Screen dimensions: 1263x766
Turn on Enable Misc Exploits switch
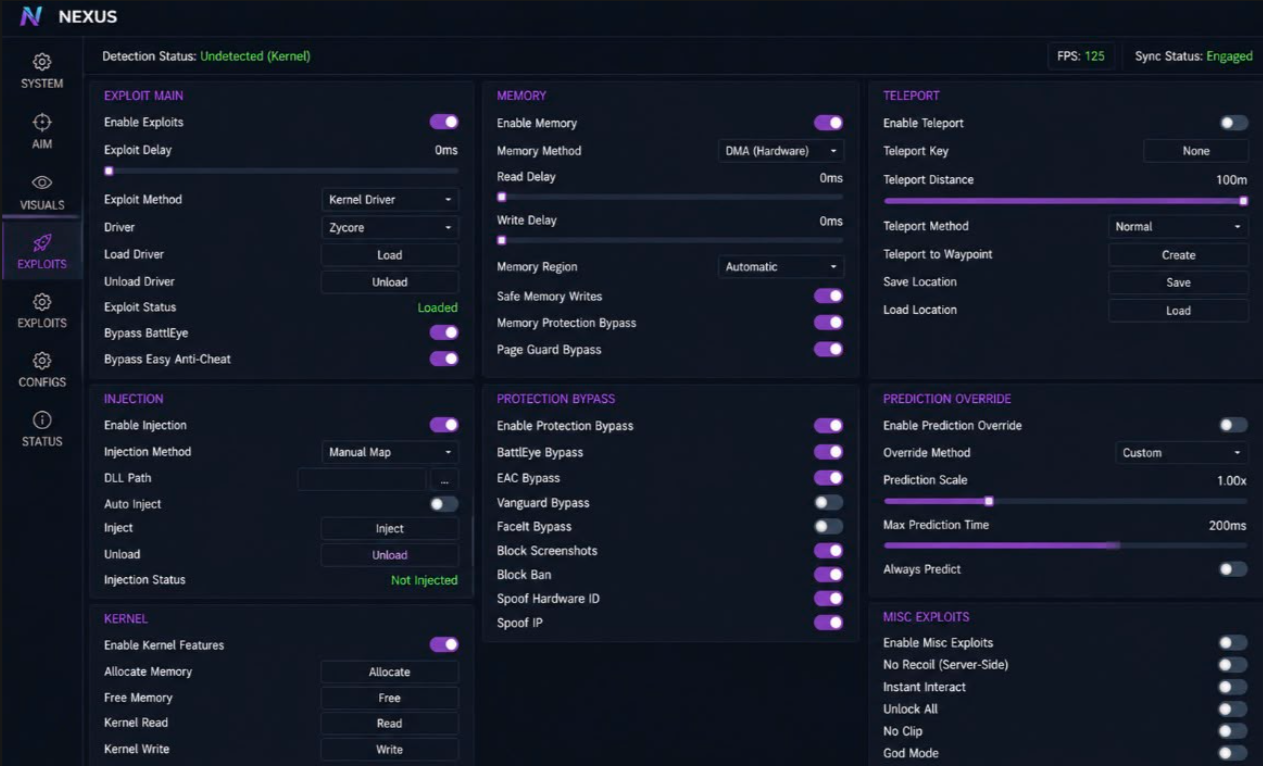tap(1233, 643)
